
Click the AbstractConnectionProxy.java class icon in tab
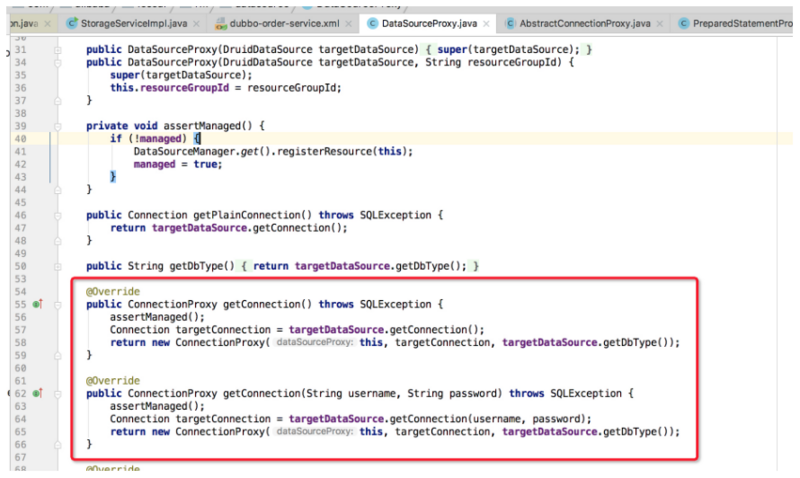click(x=510, y=23)
